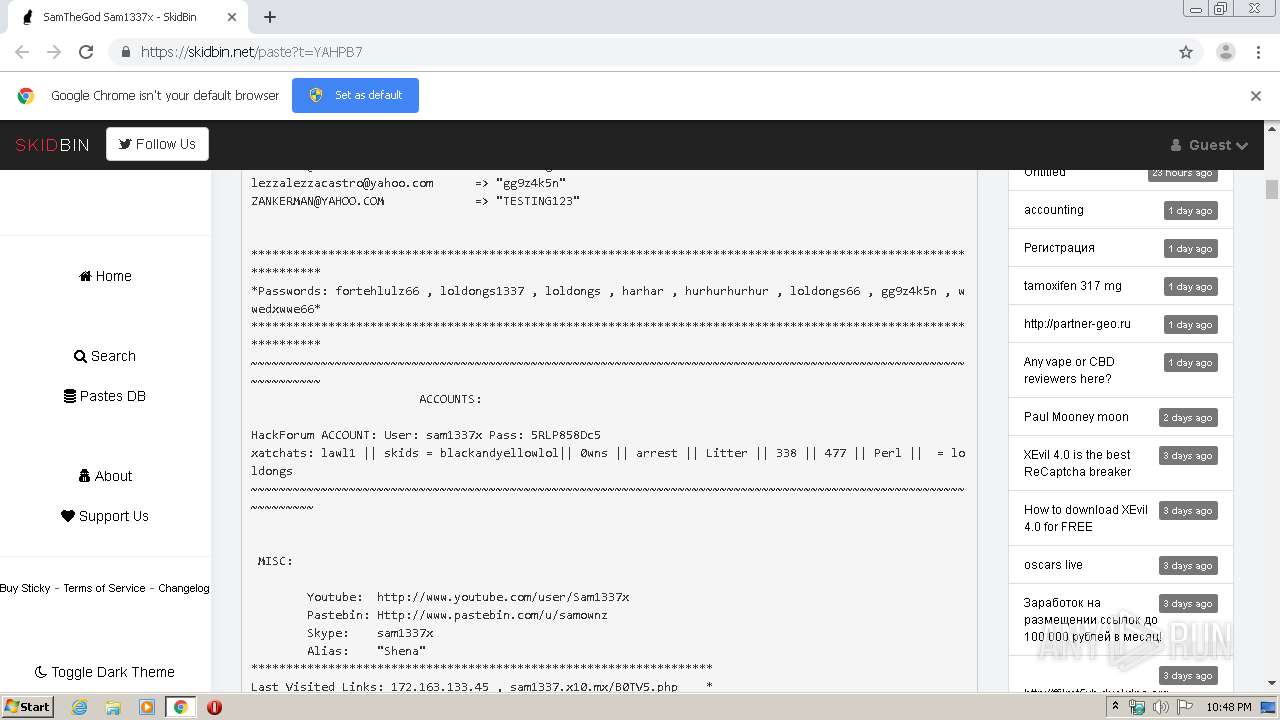The width and height of the screenshot is (1280, 720).
Task: Click the 1 day ago badge beside accounting
Action: point(1191,211)
